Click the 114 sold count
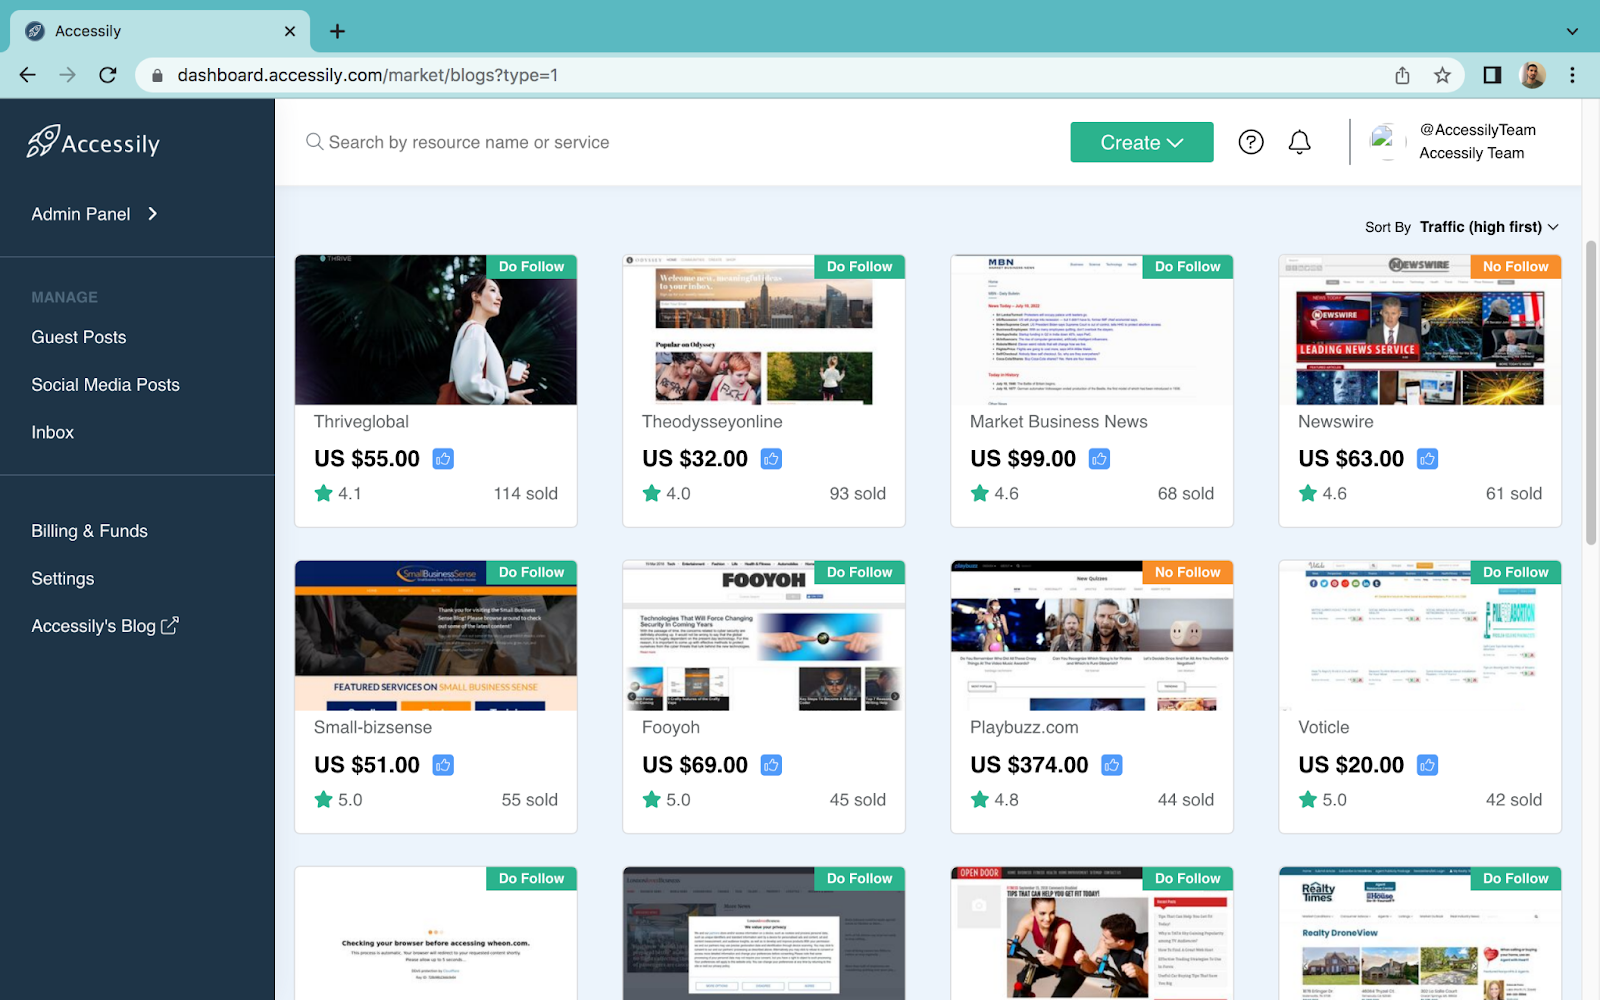The height and width of the screenshot is (1000, 1600). pyautogui.click(x=525, y=493)
